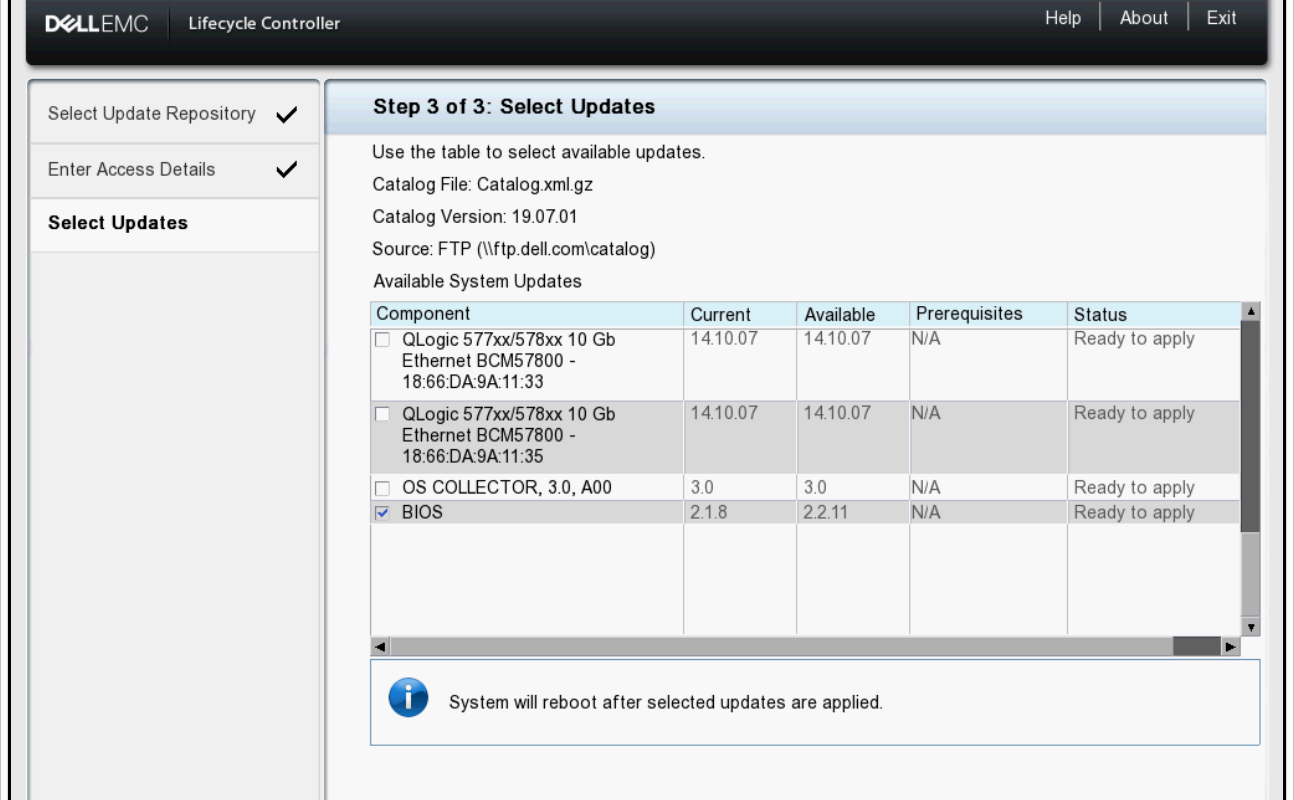This screenshot has width=1294, height=800.
Task: Click table scroll left arrow
Action: click(x=380, y=647)
